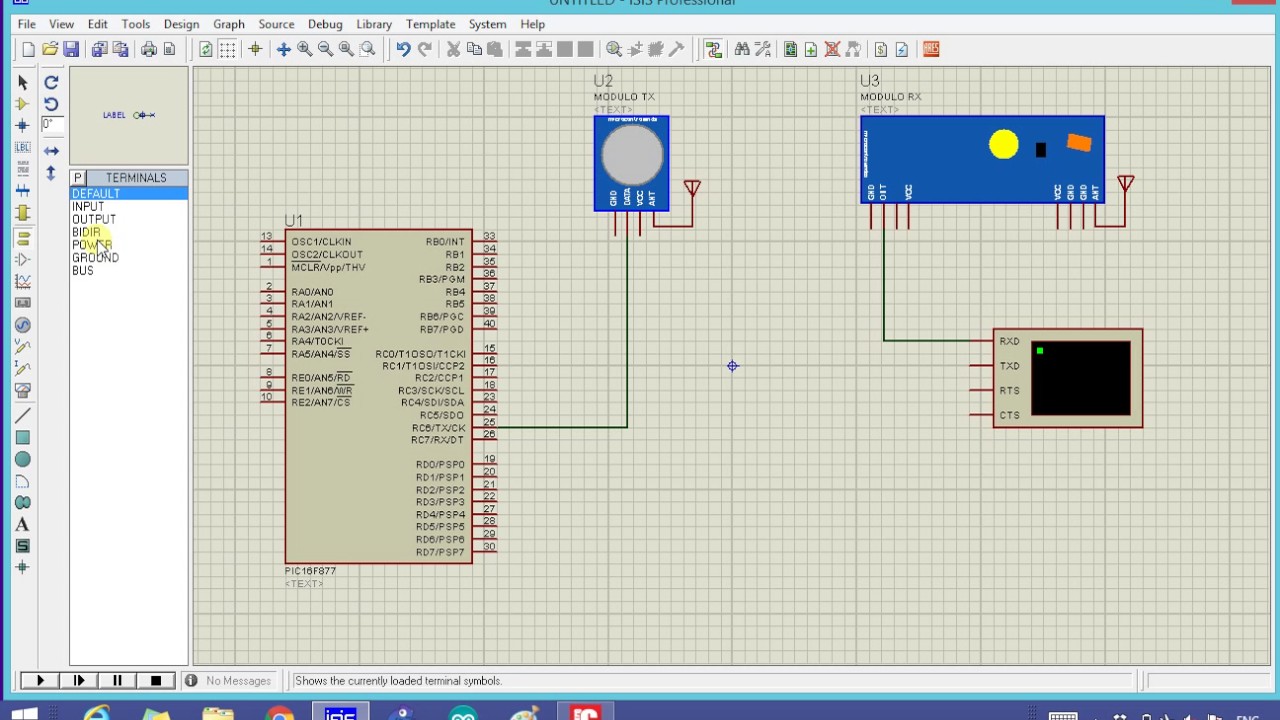Viewport: 1280px width, 720px height.
Task: Click the pan/center view icon
Action: tap(284, 49)
